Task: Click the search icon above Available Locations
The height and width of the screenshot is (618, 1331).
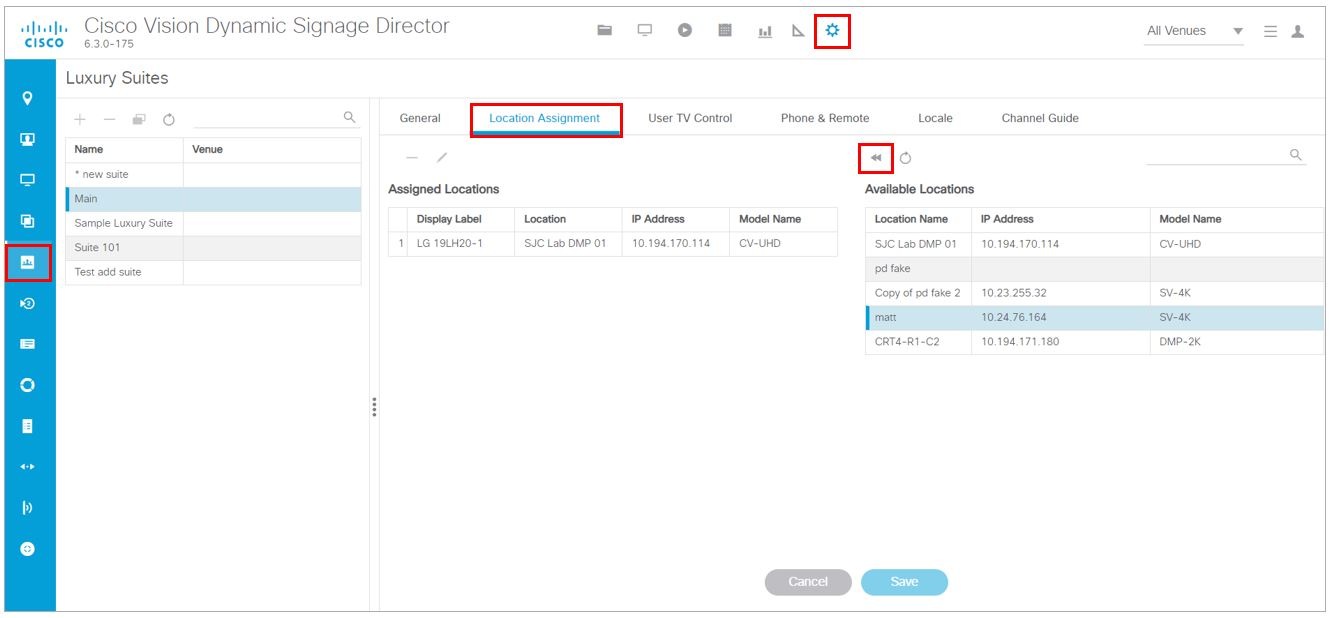Action: pyautogui.click(x=1295, y=155)
